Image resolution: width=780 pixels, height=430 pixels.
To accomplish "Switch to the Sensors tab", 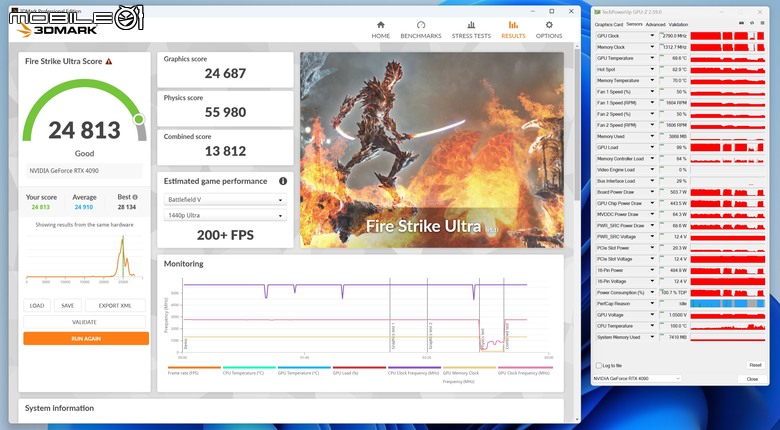I will [x=634, y=24].
